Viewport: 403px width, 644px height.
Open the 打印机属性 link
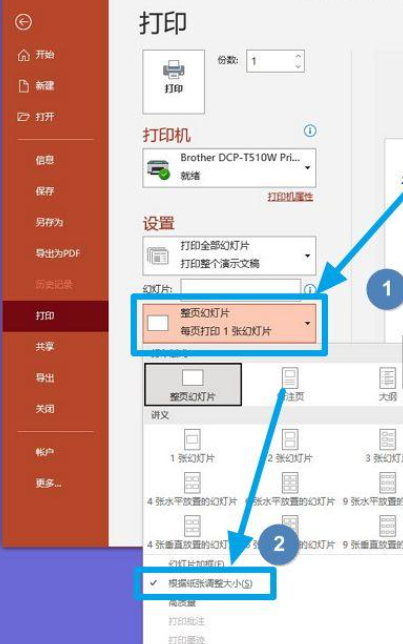point(290,197)
